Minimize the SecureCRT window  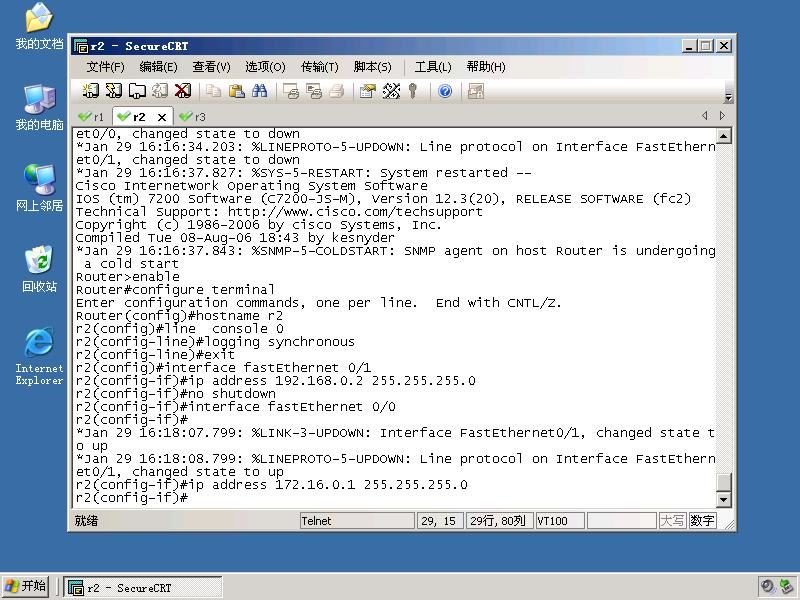click(690, 46)
